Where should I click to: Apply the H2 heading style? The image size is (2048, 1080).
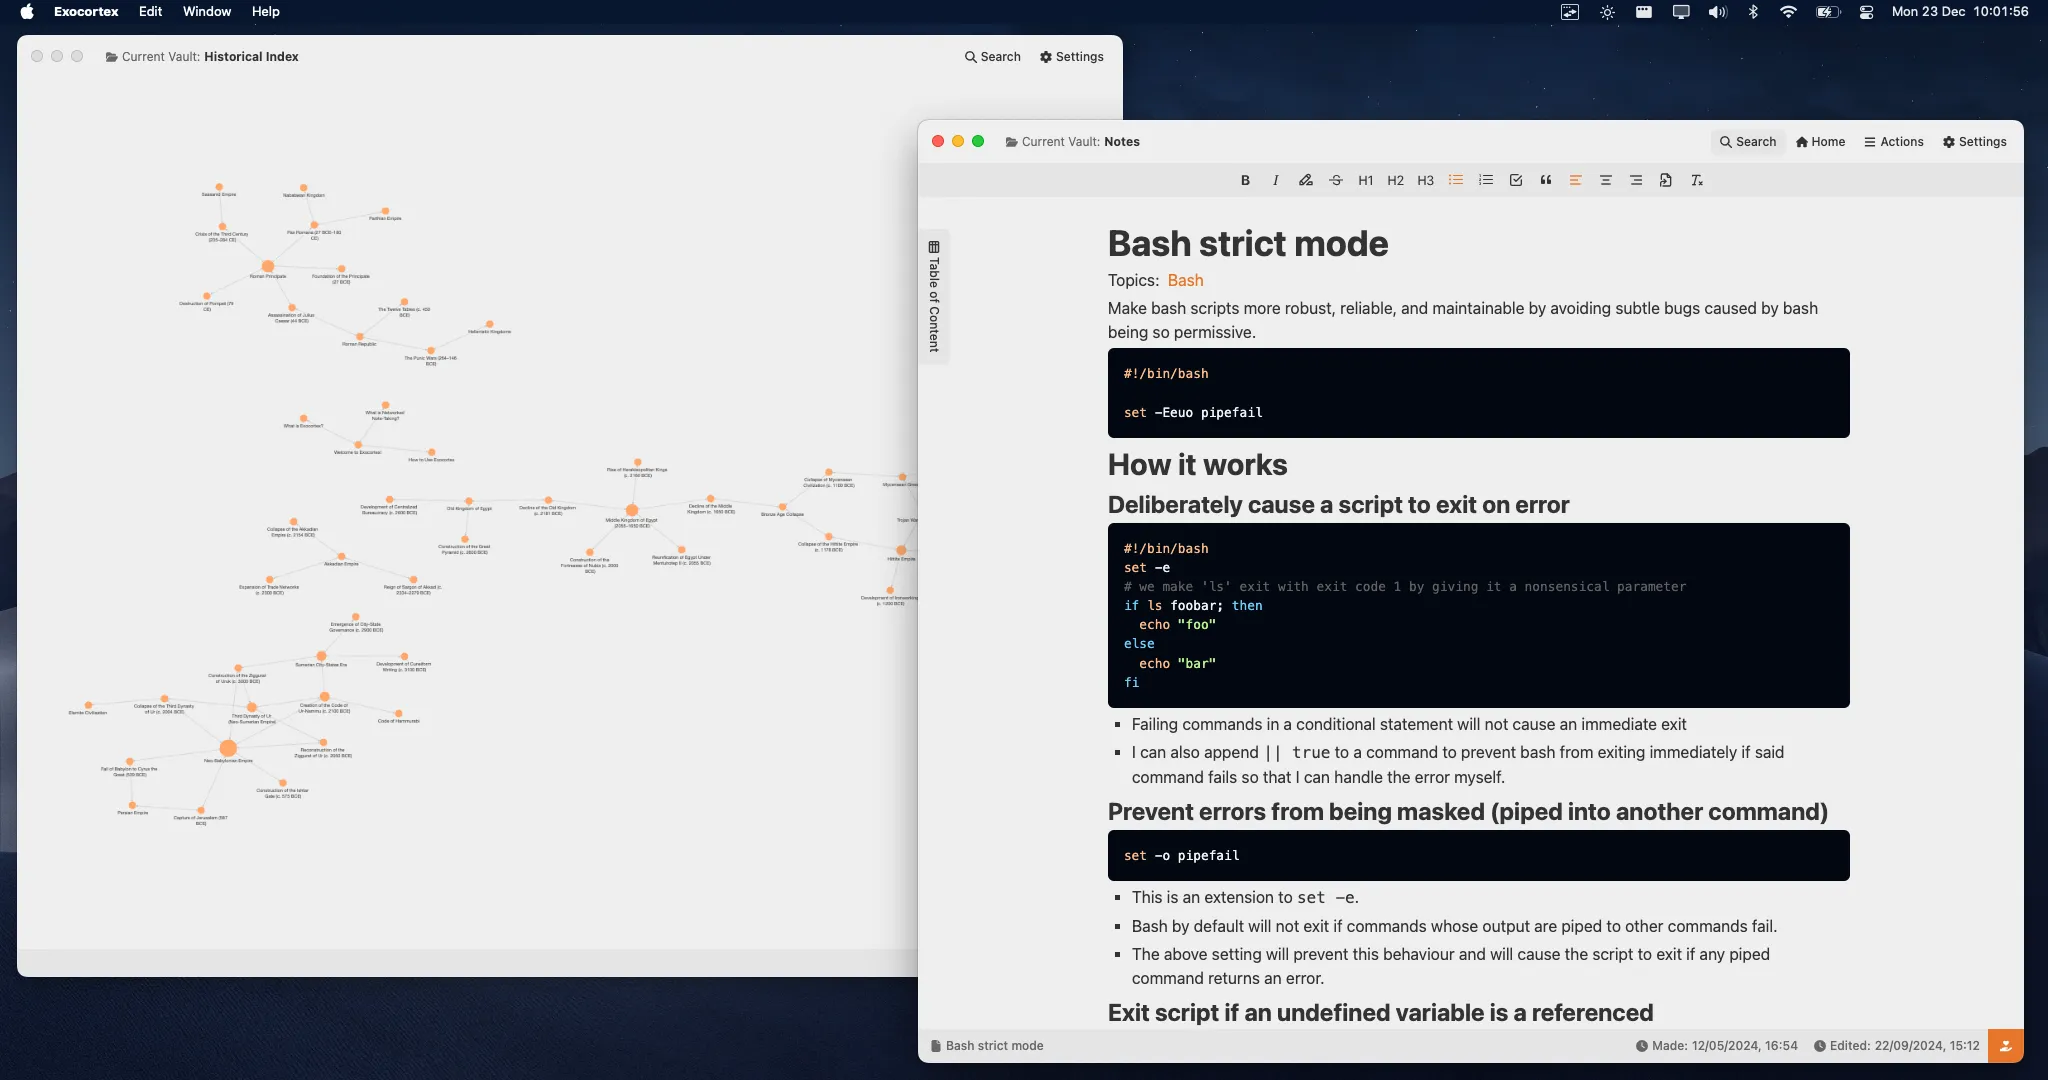pos(1395,180)
